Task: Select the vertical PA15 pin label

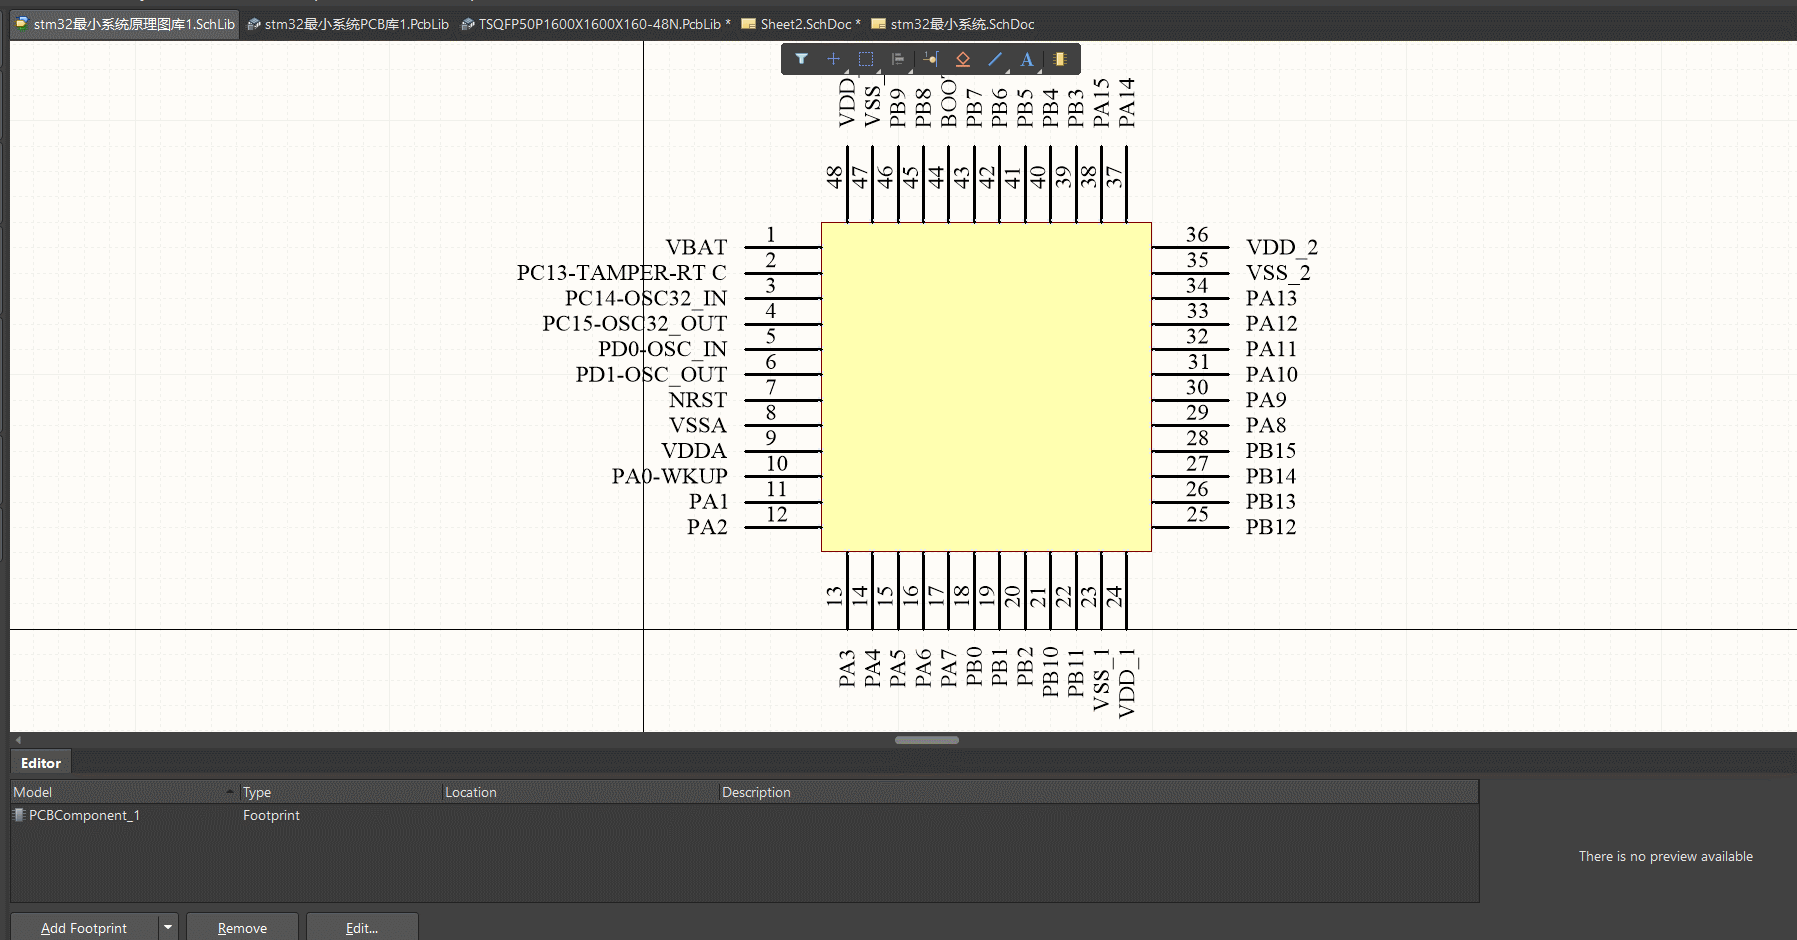Action: click(x=1101, y=103)
